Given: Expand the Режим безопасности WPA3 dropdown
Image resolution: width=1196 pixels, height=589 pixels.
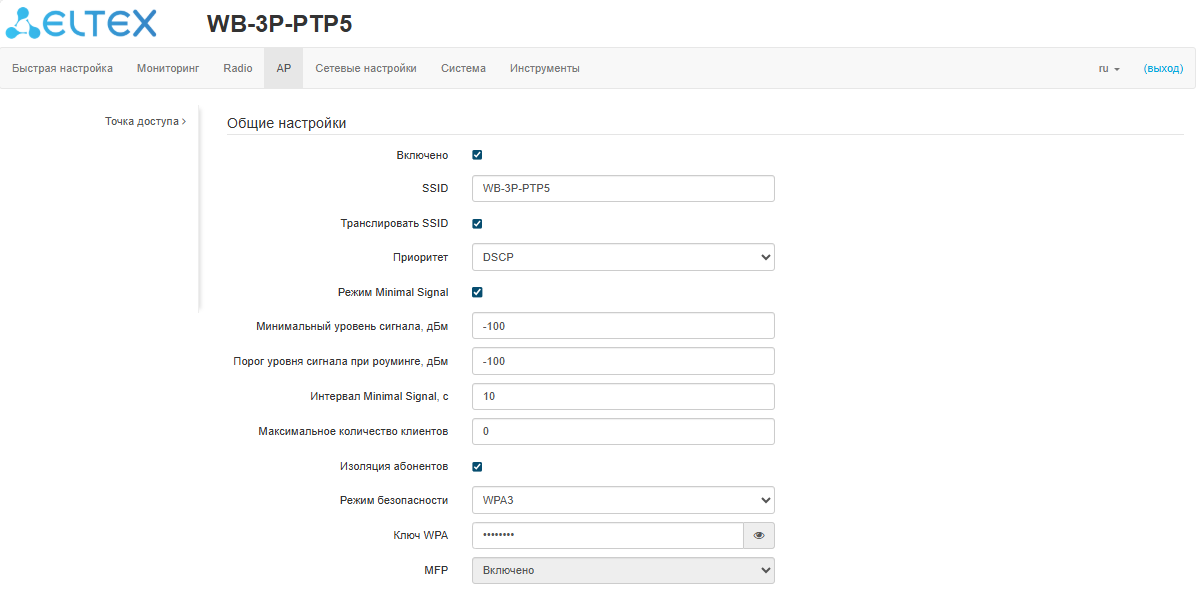Looking at the screenshot, I should click(623, 500).
